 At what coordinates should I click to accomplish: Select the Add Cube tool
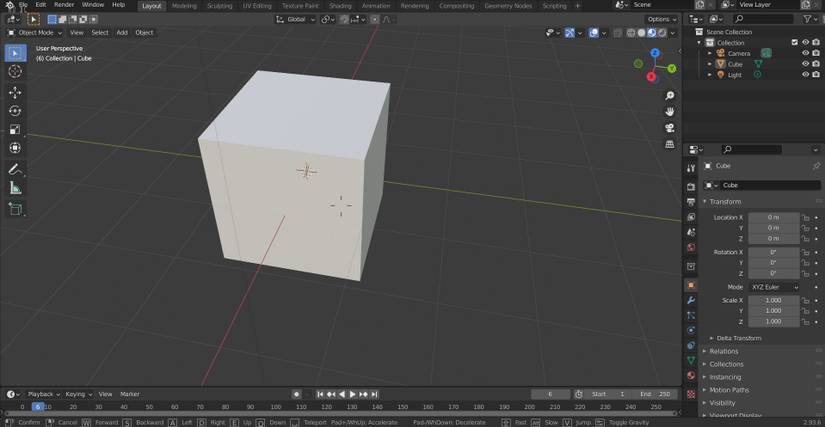pyautogui.click(x=15, y=209)
